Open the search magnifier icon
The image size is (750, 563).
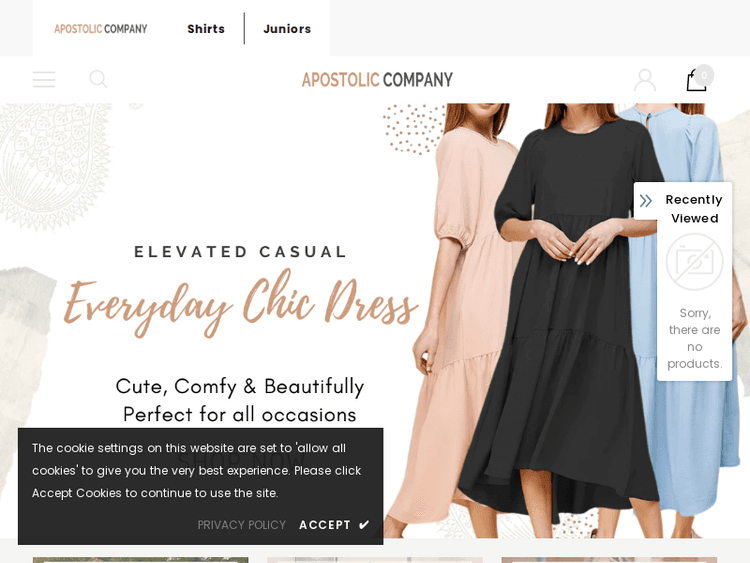(98, 79)
